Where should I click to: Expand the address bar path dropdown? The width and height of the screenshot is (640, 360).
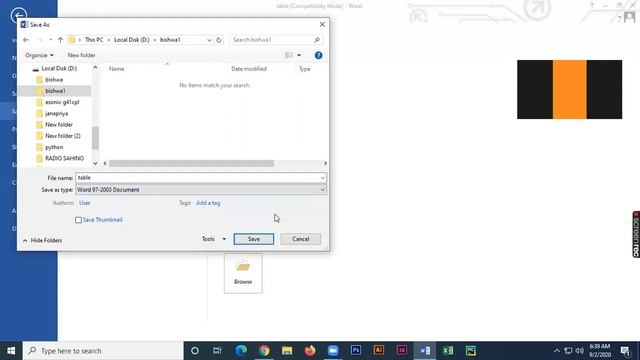click(209, 40)
